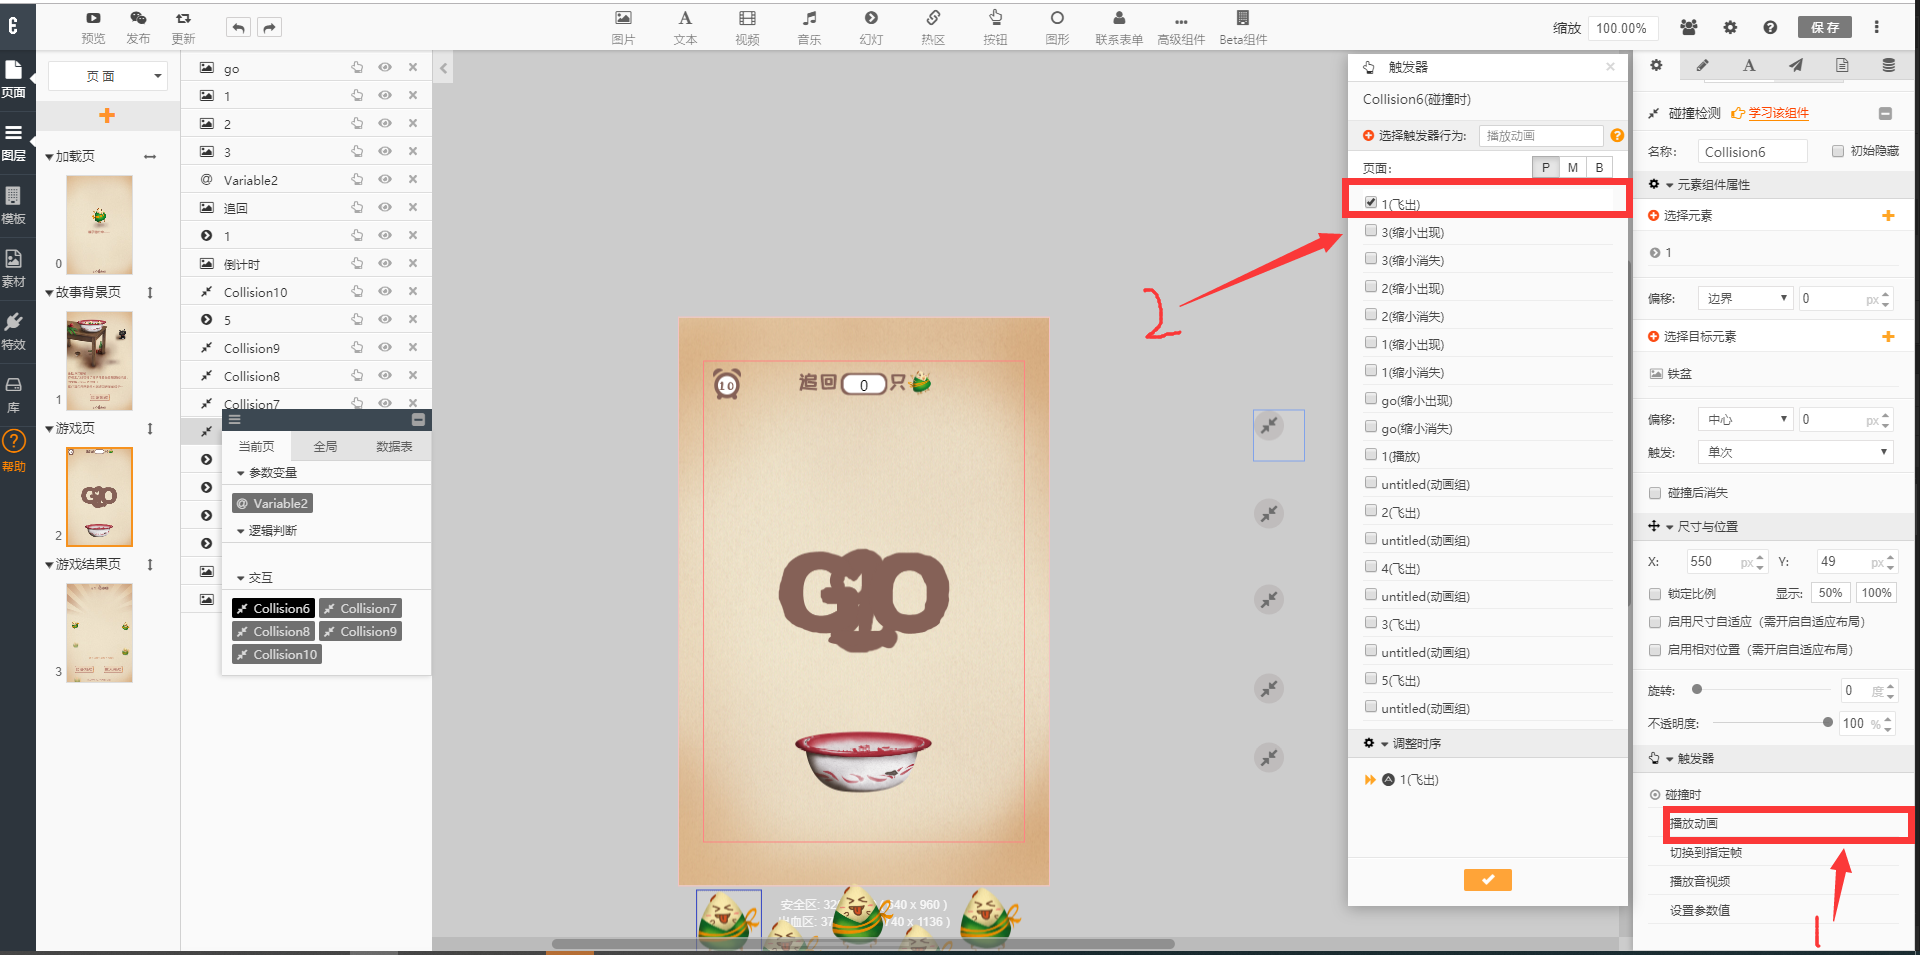
Task: Delete the Collision10 layer
Action: (413, 291)
